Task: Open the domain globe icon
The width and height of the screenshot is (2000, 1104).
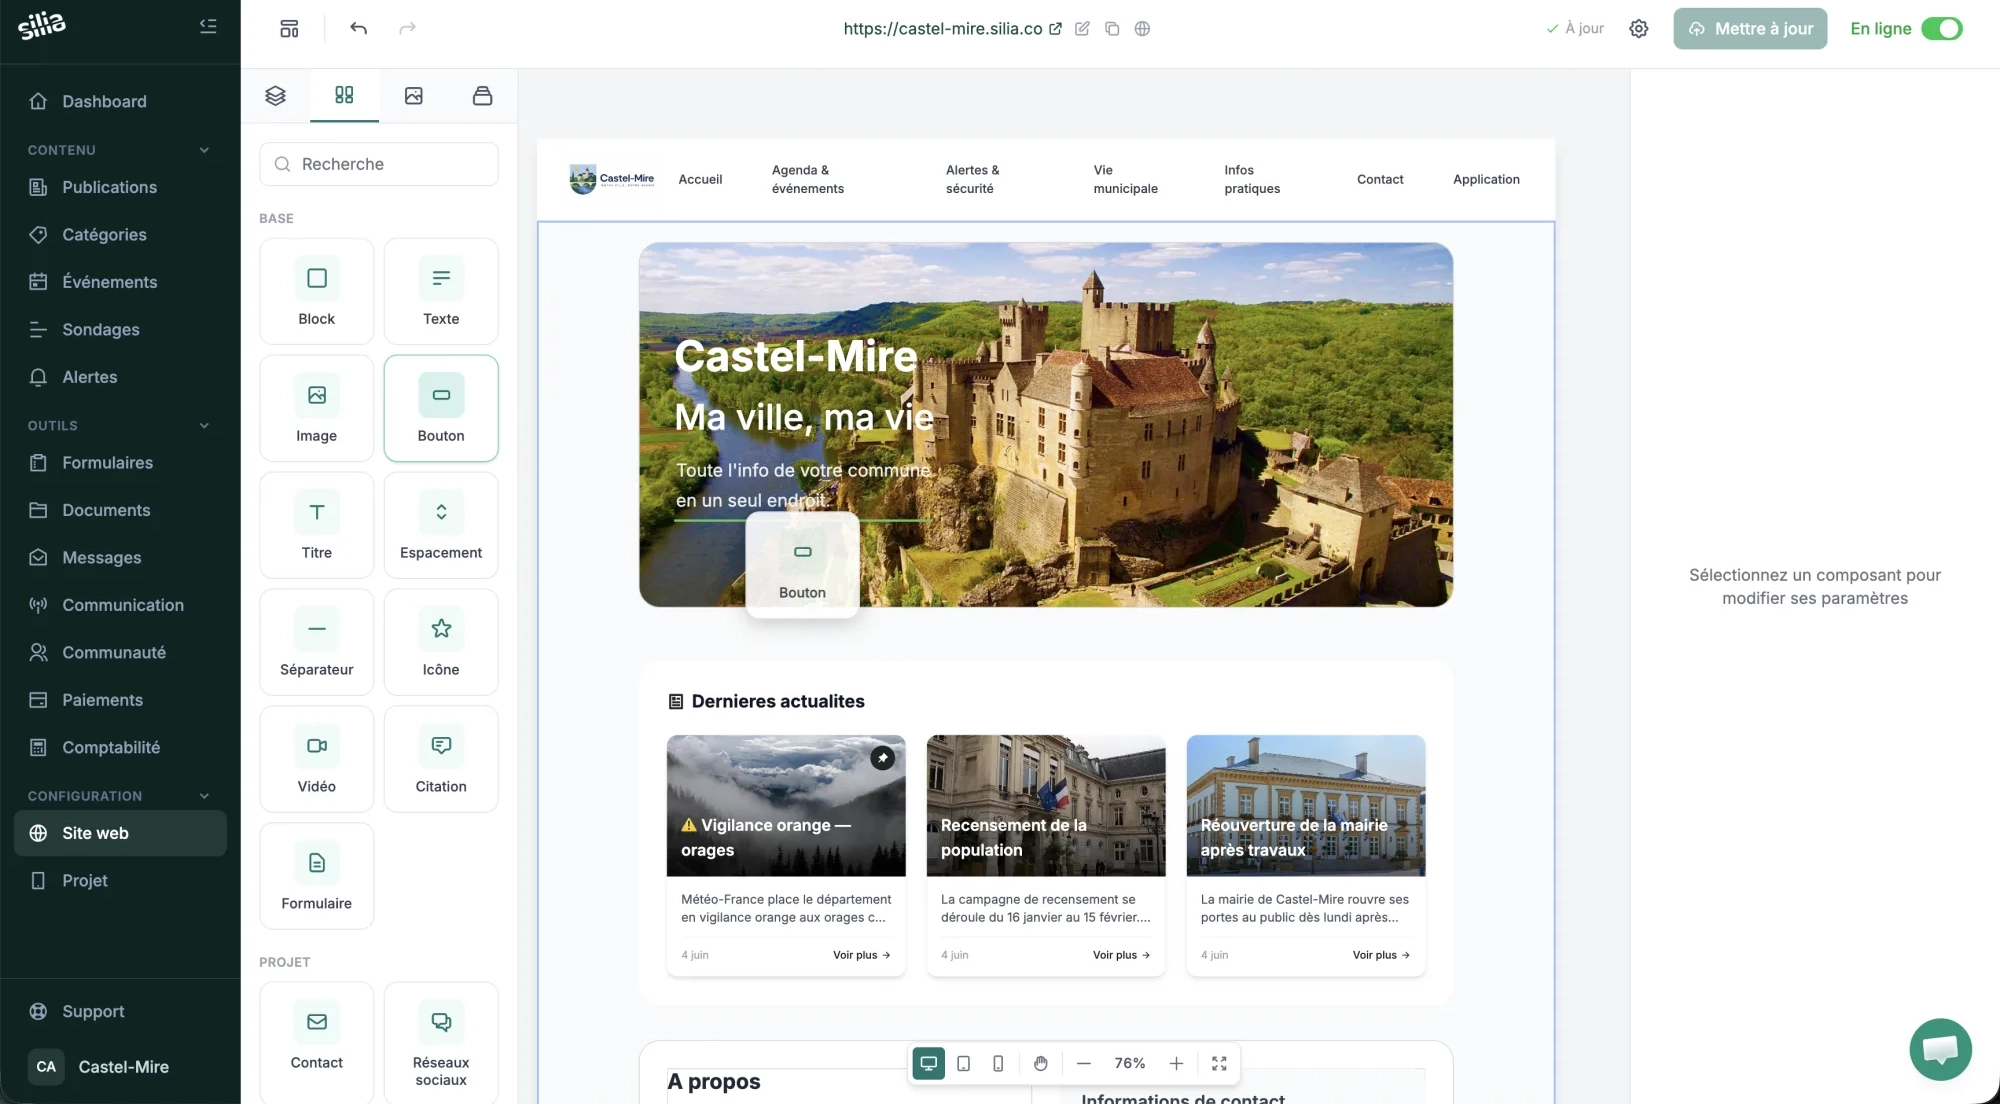Action: pyautogui.click(x=1142, y=29)
